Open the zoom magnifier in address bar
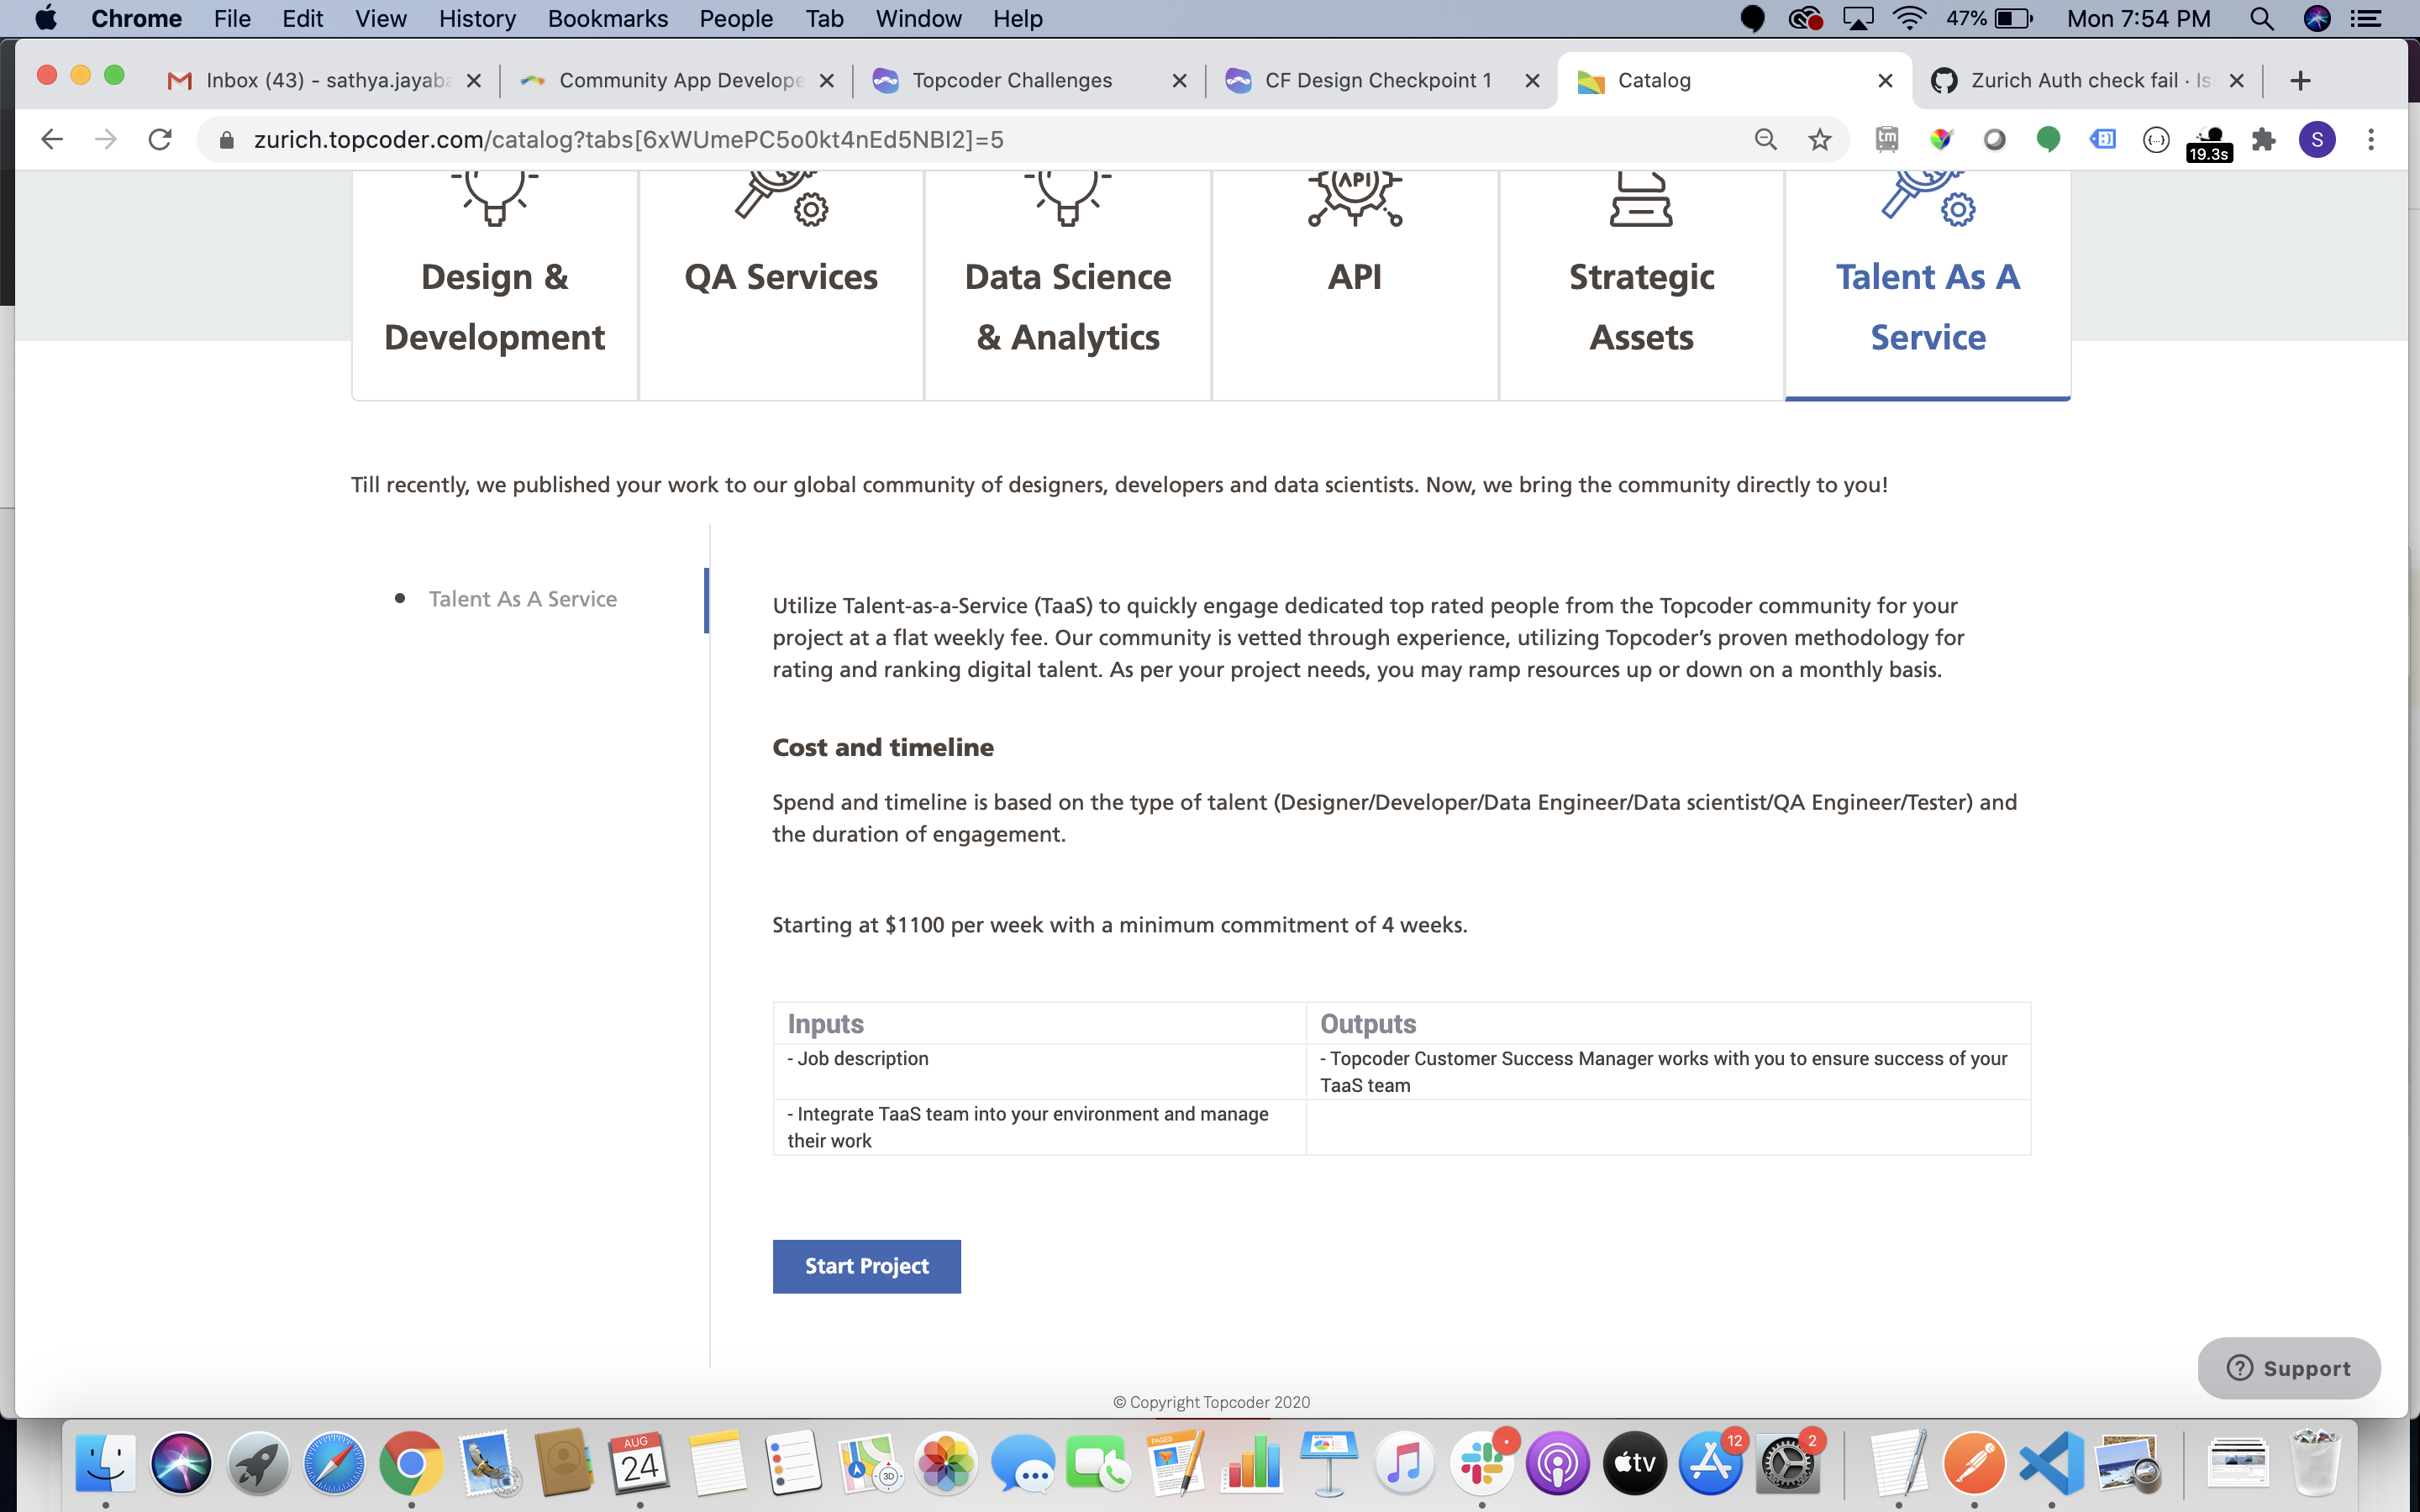This screenshot has width=2420, height=1512. pos(1766,139)
